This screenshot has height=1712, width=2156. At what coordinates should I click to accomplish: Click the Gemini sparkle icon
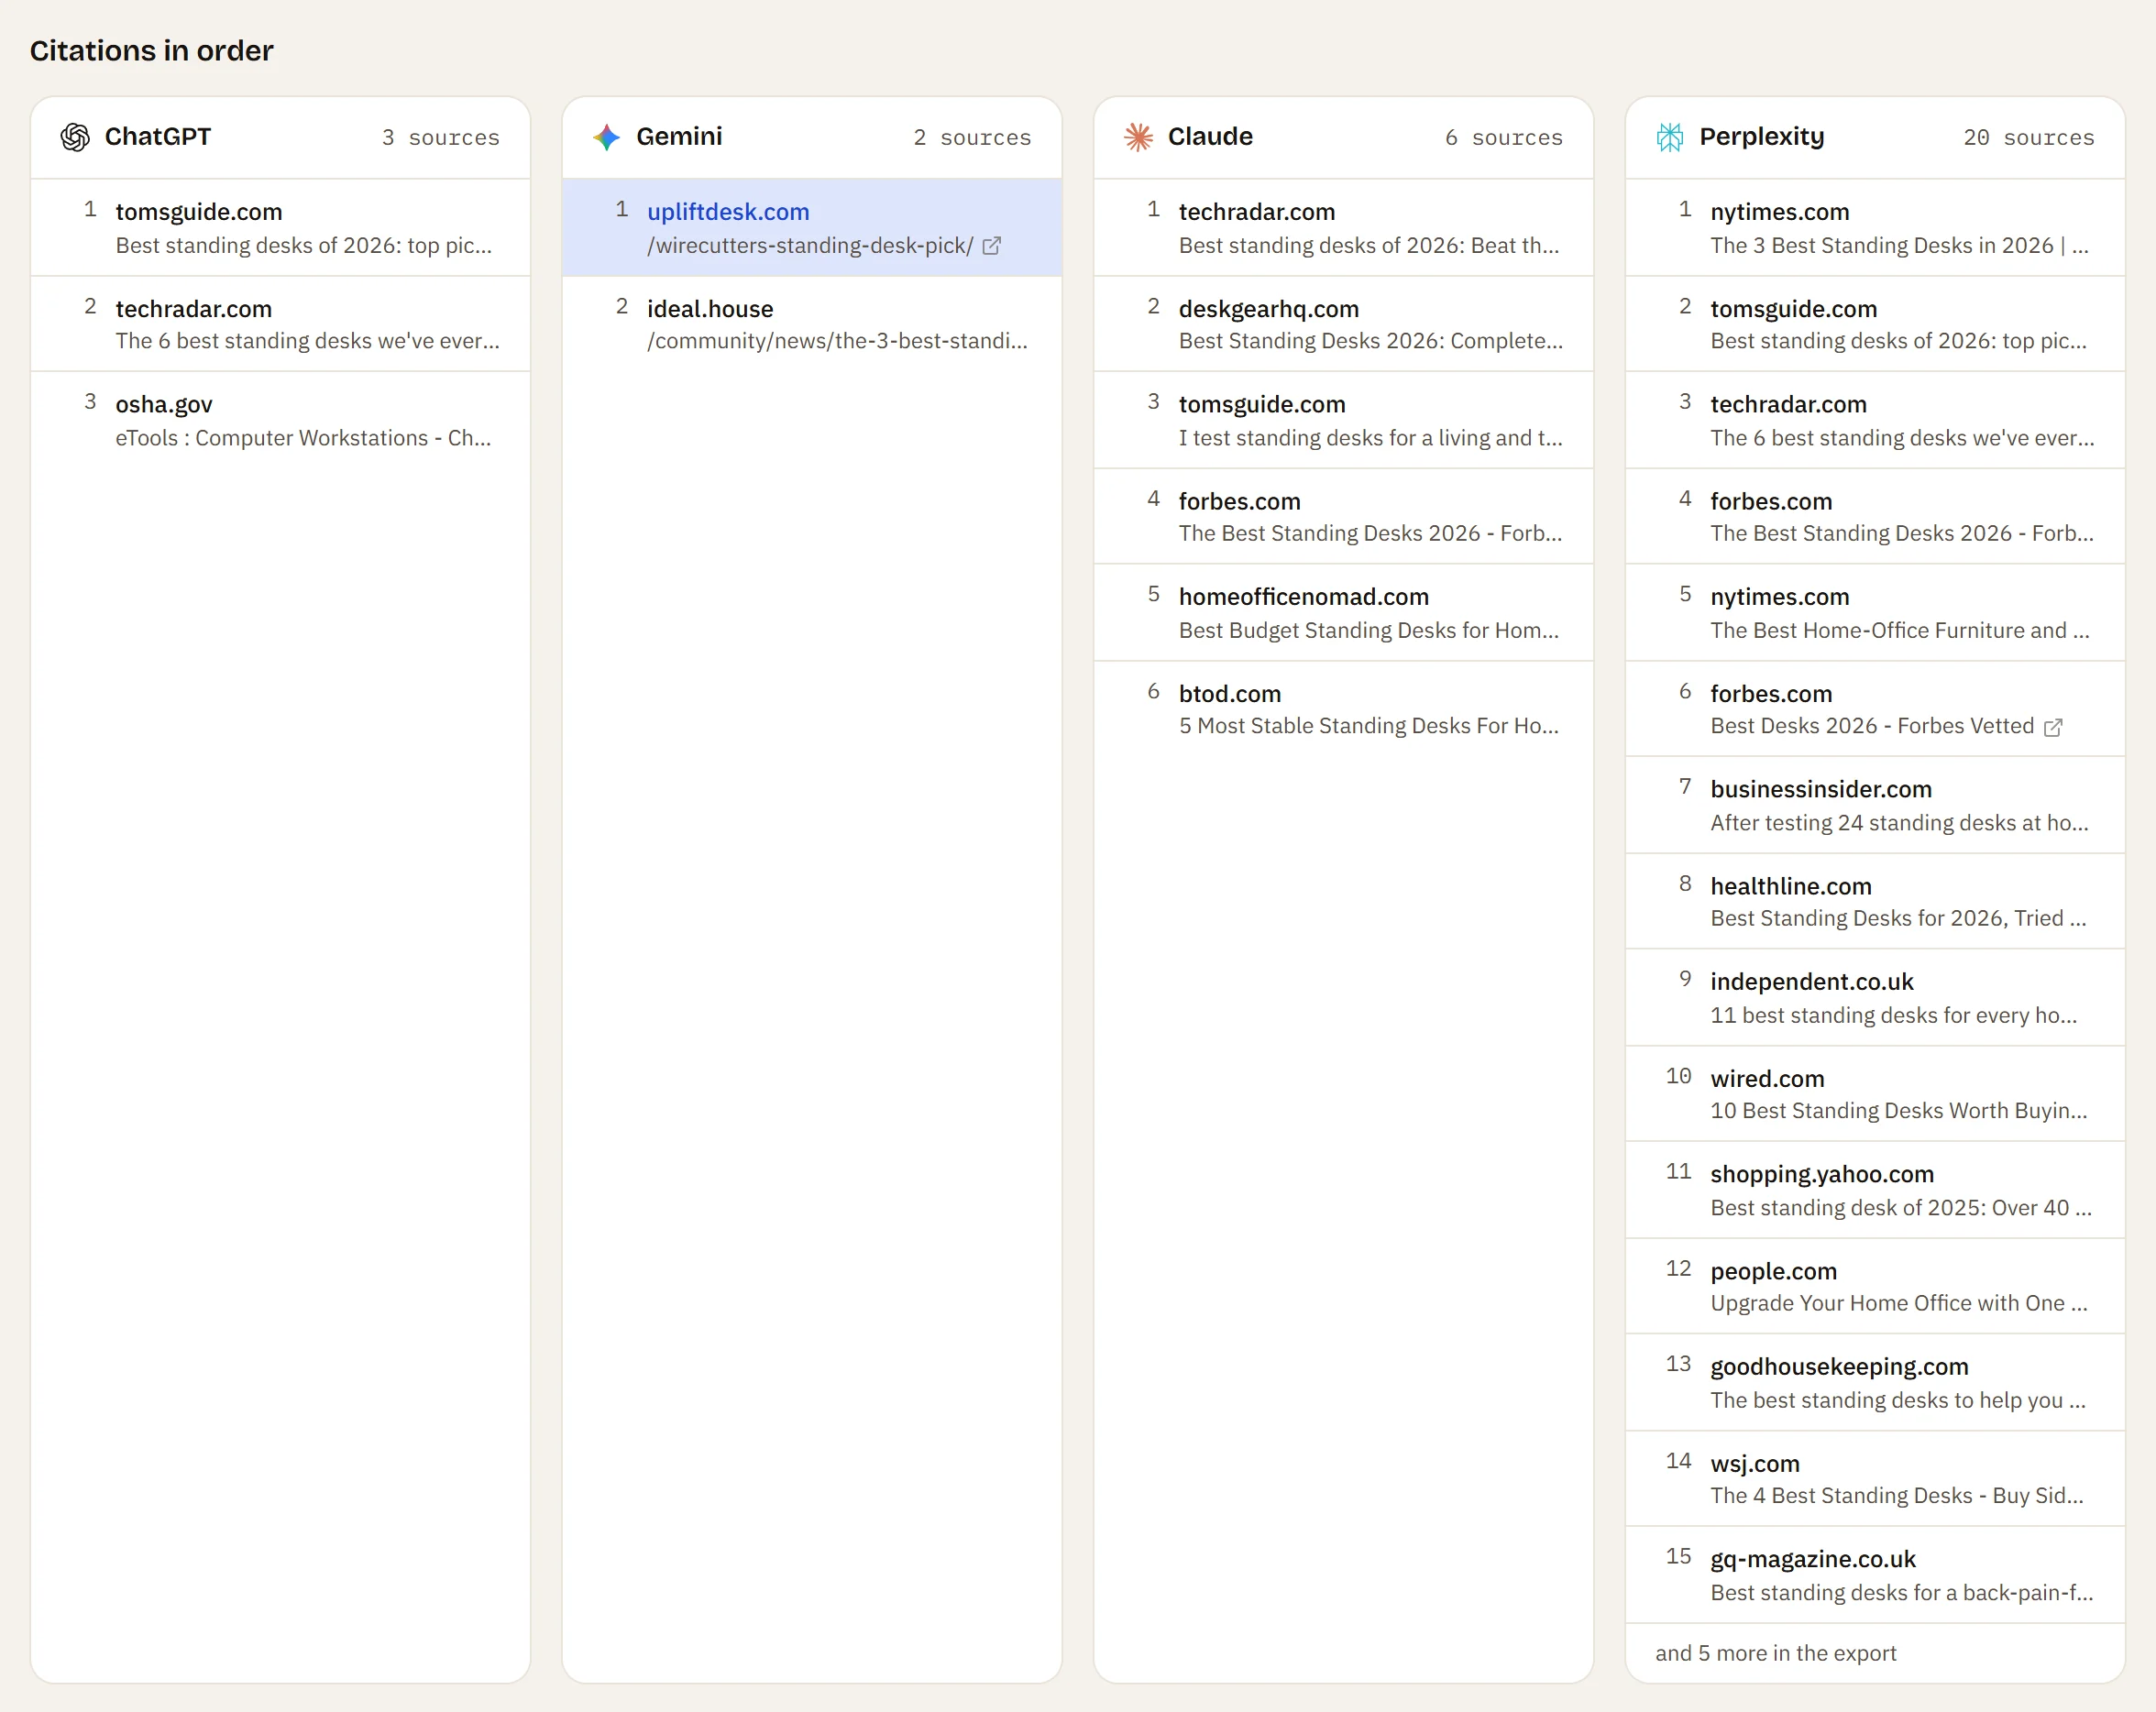(x=606, y=137)
